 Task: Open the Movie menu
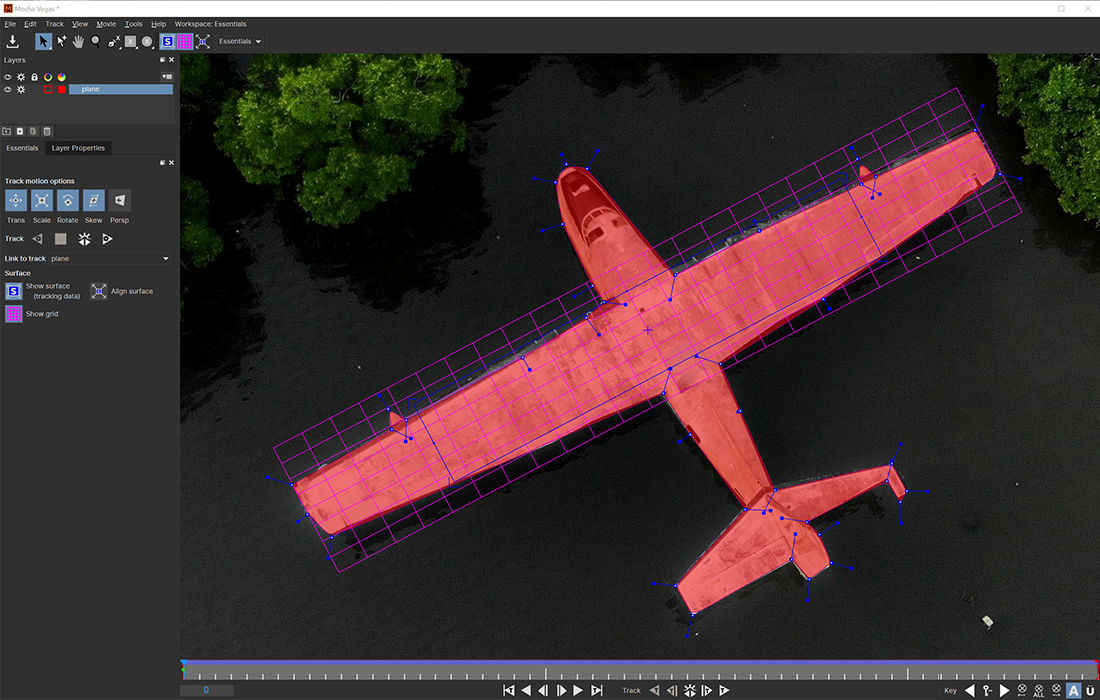click(x=106, y=24)
